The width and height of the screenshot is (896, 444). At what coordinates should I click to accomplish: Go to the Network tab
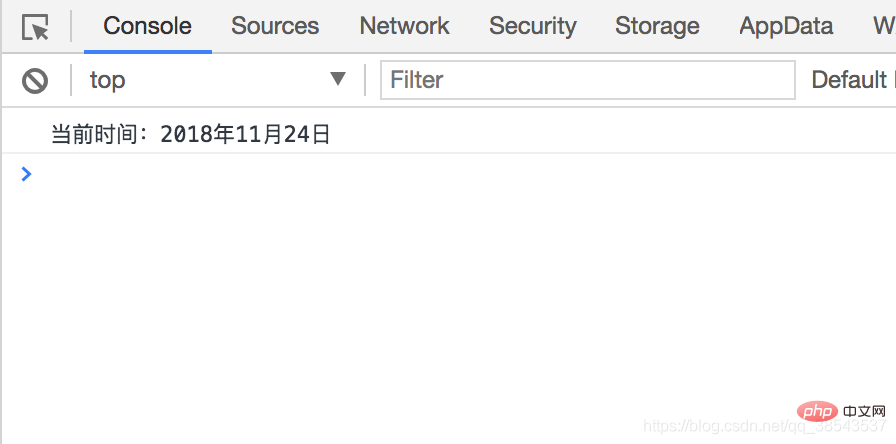[x=405, y=26]
